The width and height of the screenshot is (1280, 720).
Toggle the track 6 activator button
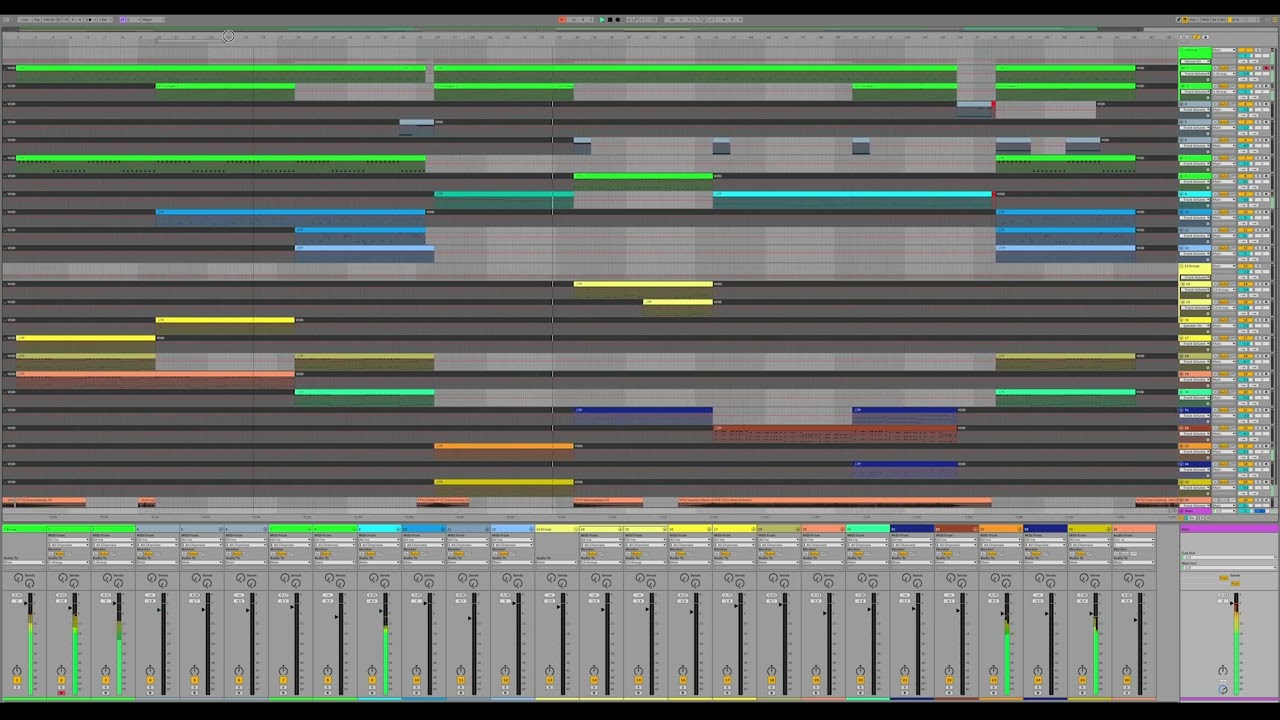pyautogui.click(x=239, y=680)
